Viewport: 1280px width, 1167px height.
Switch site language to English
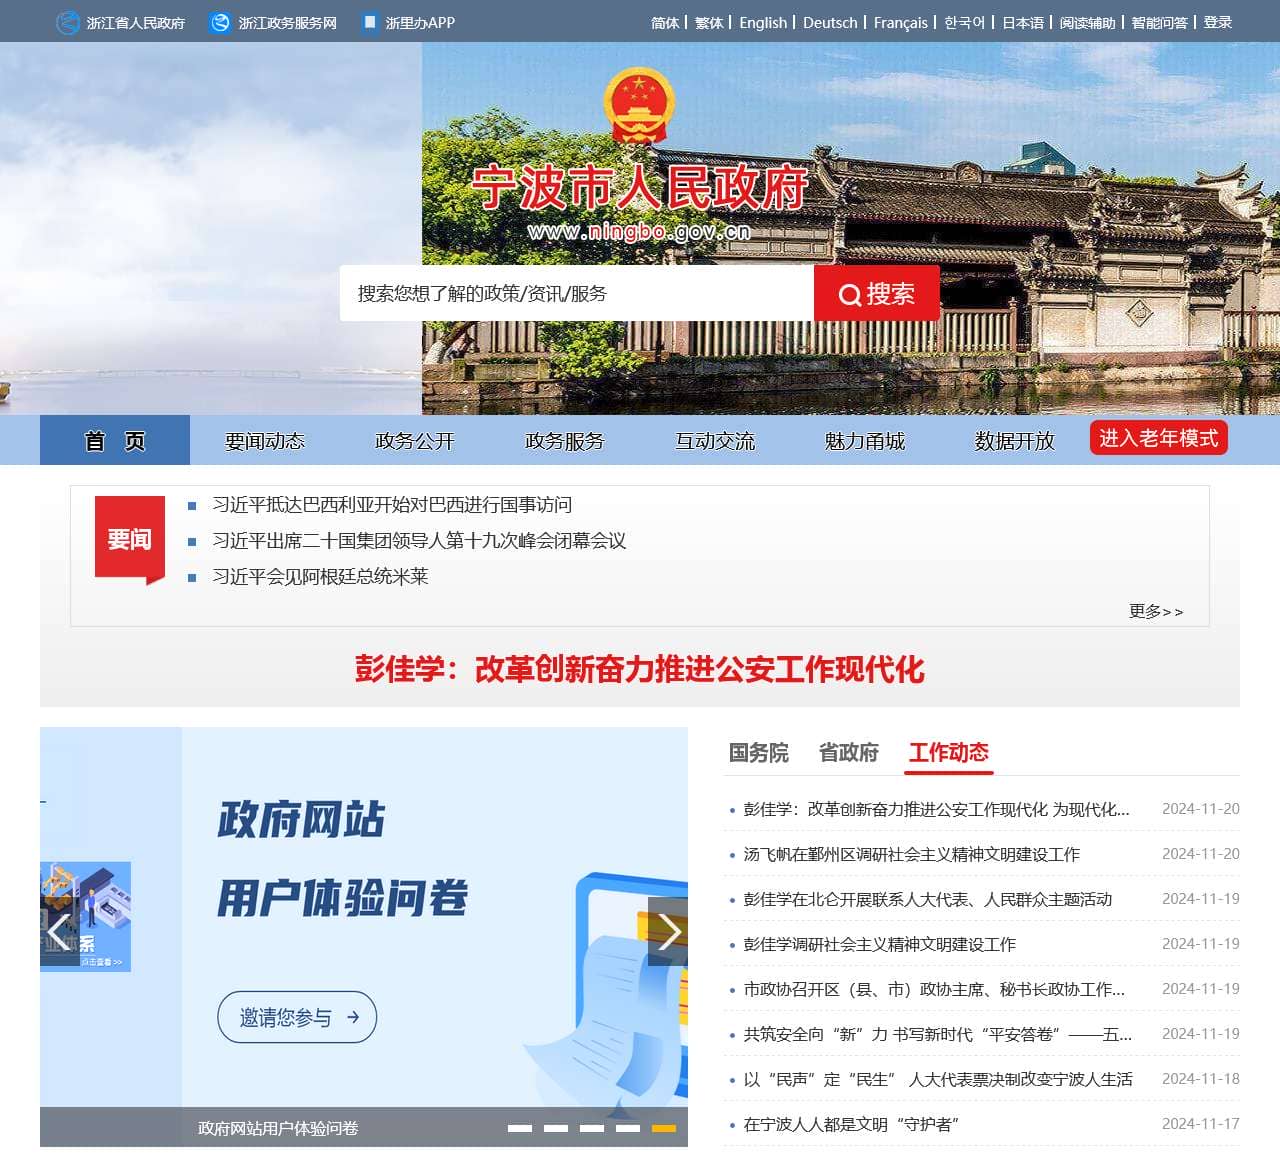point(762,22)
